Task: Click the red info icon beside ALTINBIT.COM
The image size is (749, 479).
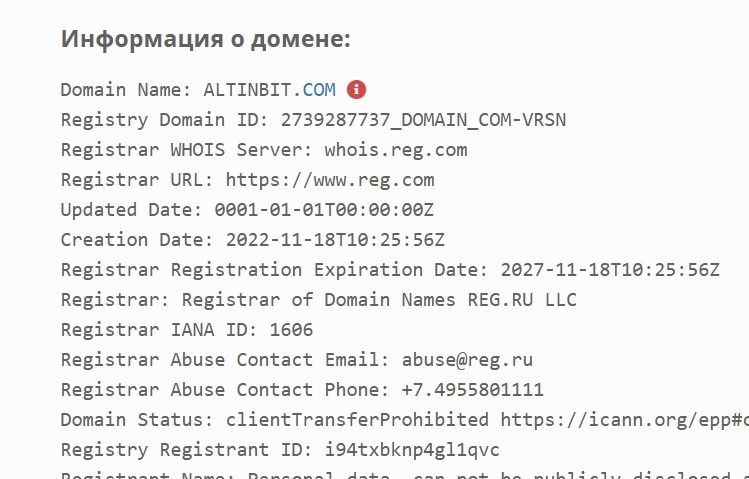Action: tap(357, 89)
